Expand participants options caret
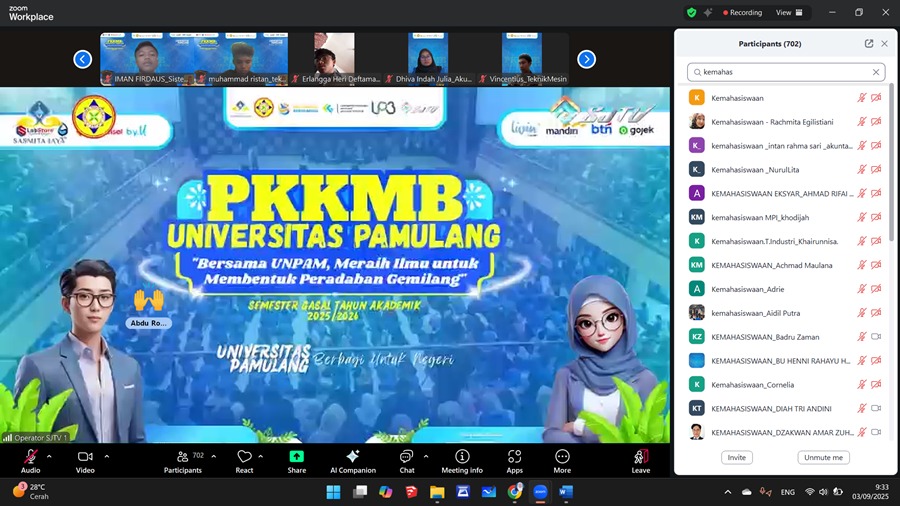Image resolution: width=900 pixels, height=506 pixels. [x=214, y=457]
